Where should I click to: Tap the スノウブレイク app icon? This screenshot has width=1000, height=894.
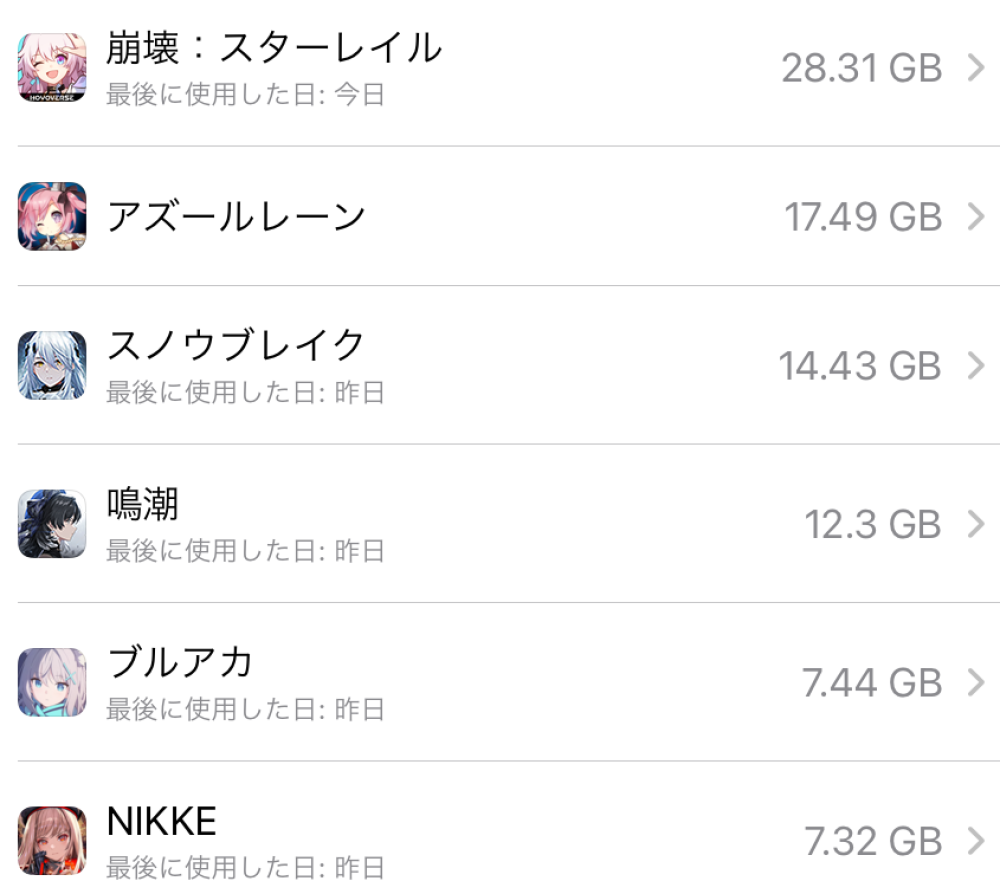coord(52,365)
